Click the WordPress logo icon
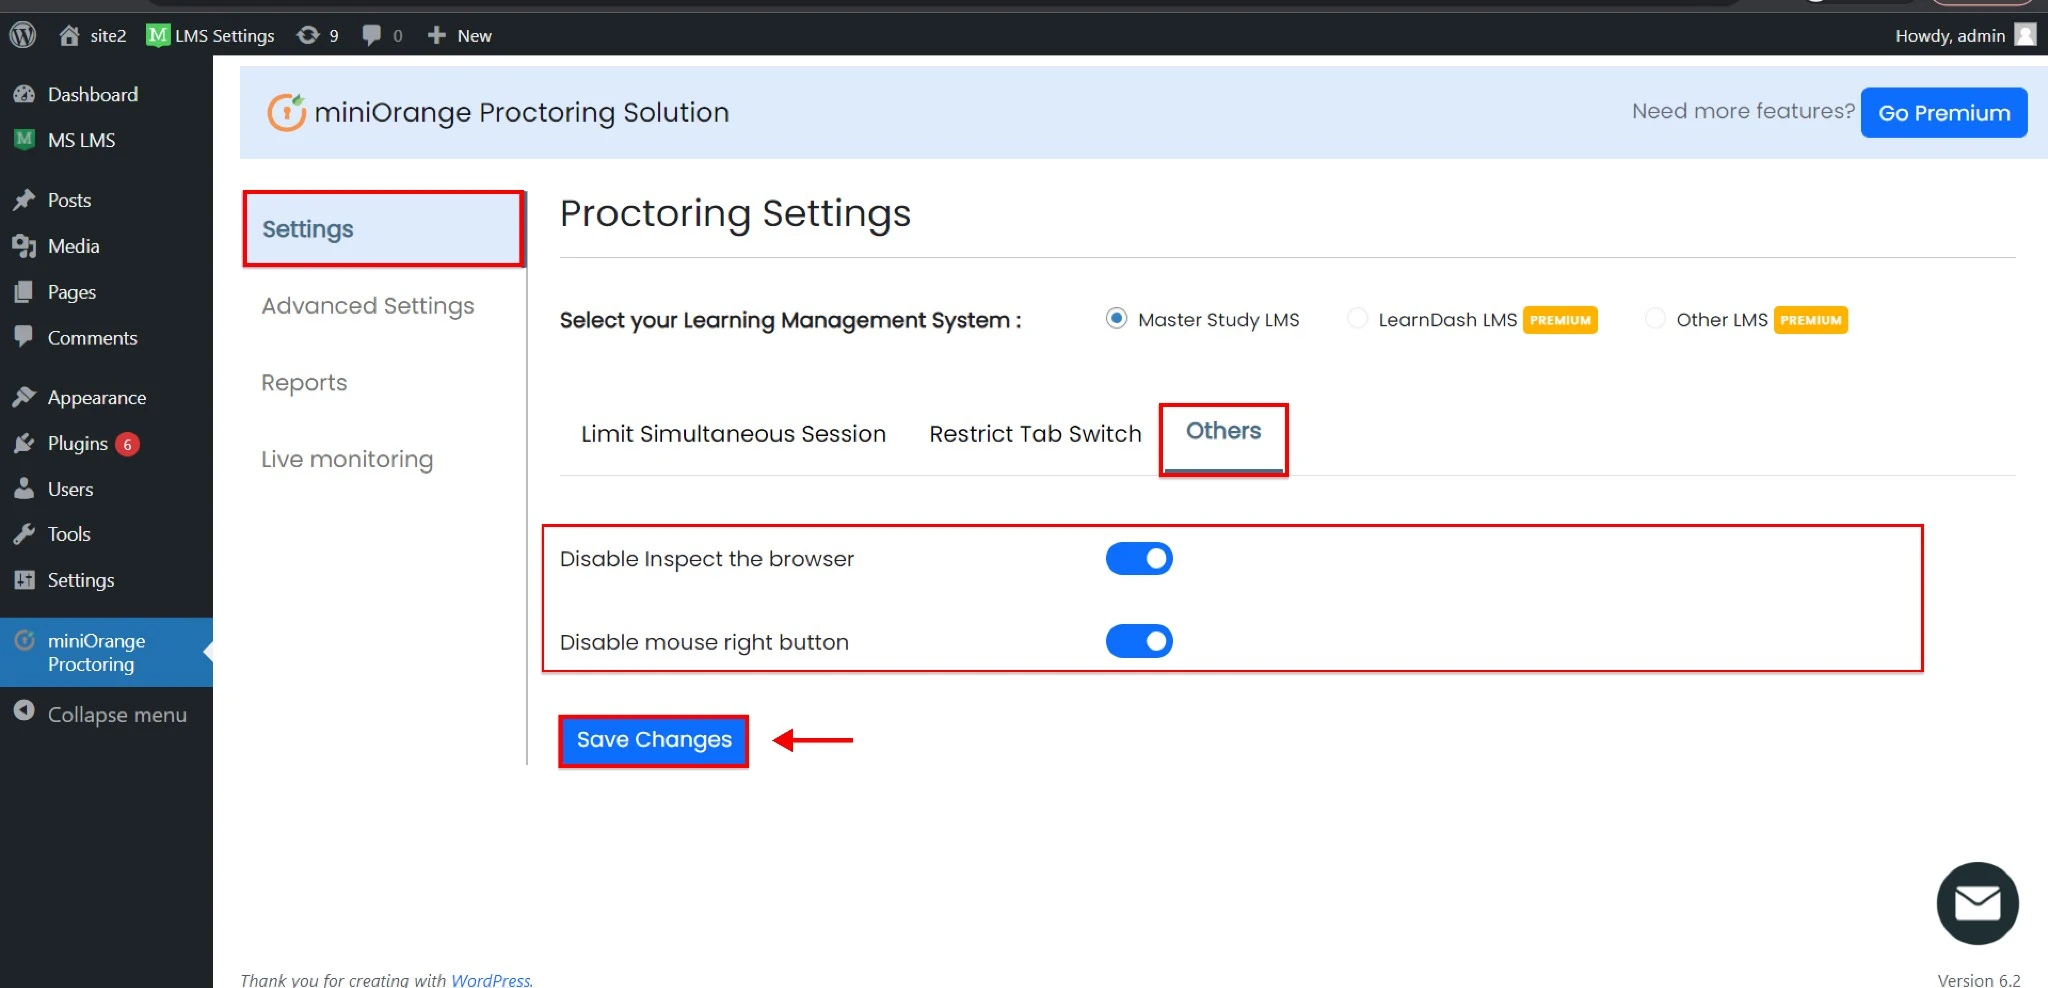Screen dimensions: 2048x988 pos(23,35)
